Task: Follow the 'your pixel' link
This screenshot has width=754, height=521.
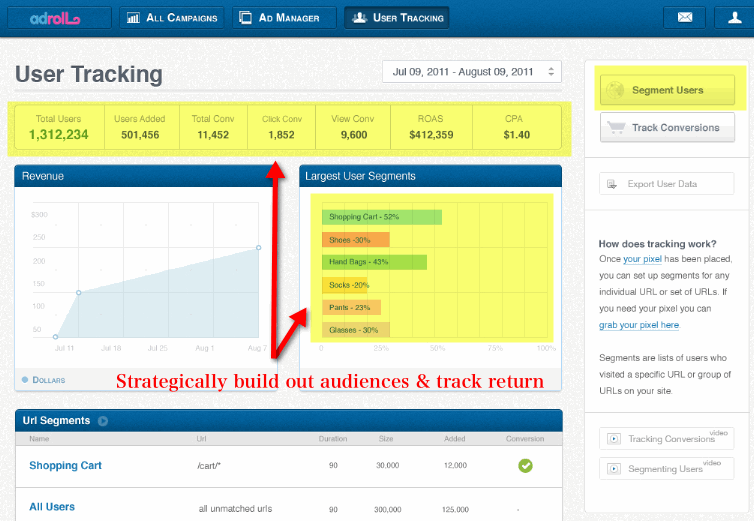Action: [x=642, y=259]
